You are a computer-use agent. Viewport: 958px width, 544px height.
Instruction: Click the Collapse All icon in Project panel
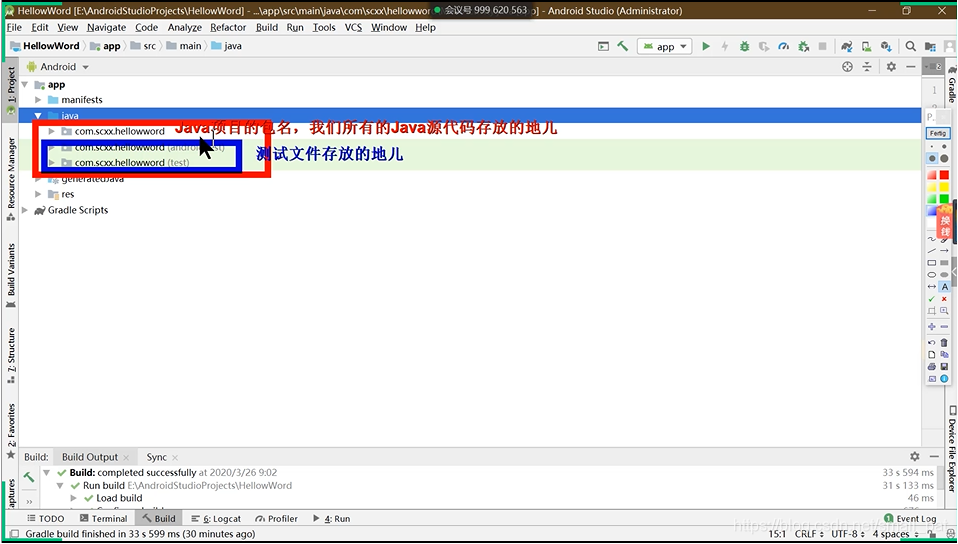click(867, 67)
